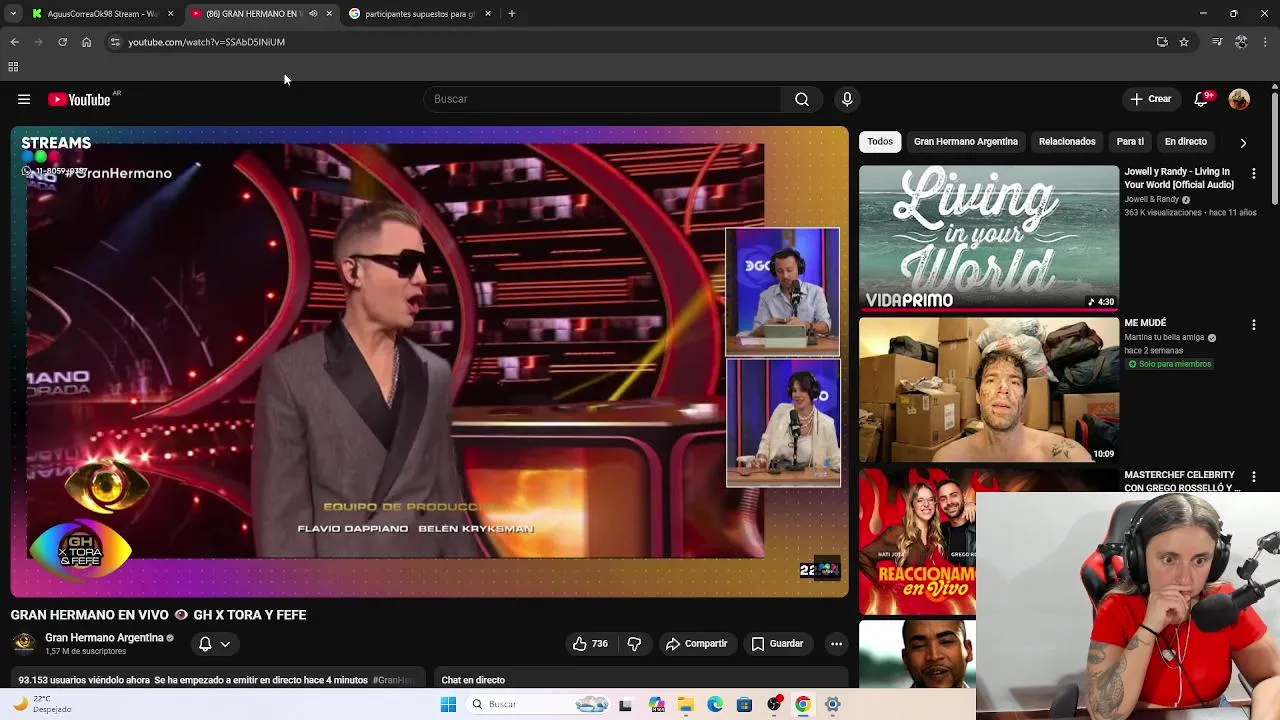Go to the YouTube home logo
Viewport: 1280px width, 720px height.
pos(79,99)
